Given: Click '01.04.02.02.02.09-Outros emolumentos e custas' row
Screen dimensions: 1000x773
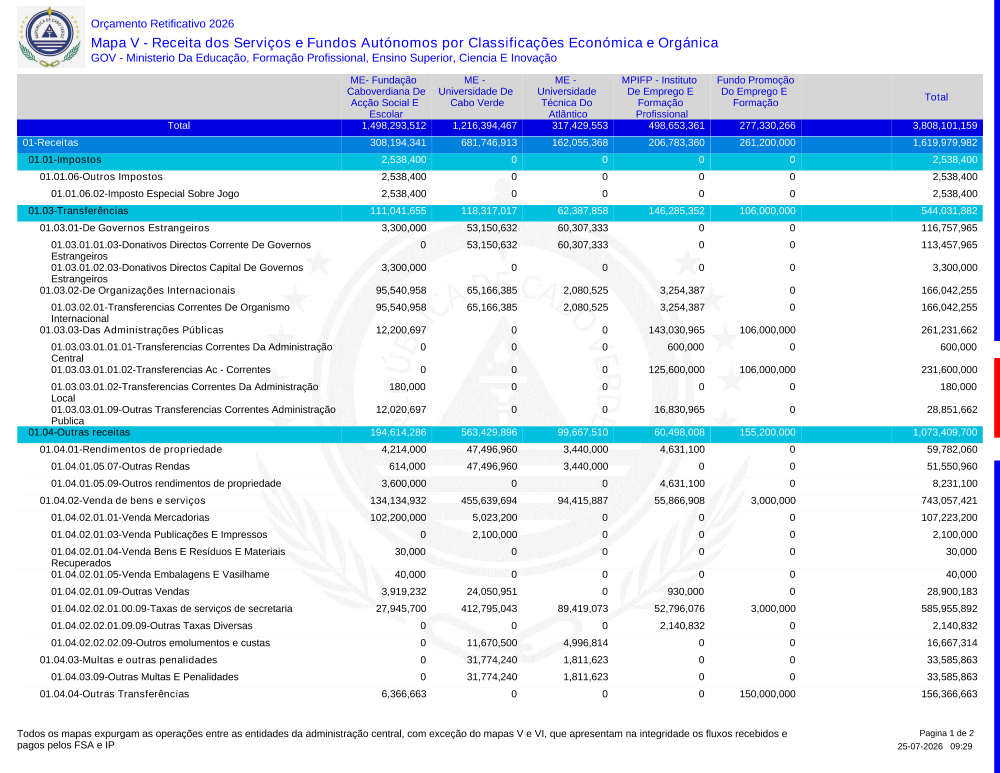Looking at the screenshot, I should pos(499,643).
